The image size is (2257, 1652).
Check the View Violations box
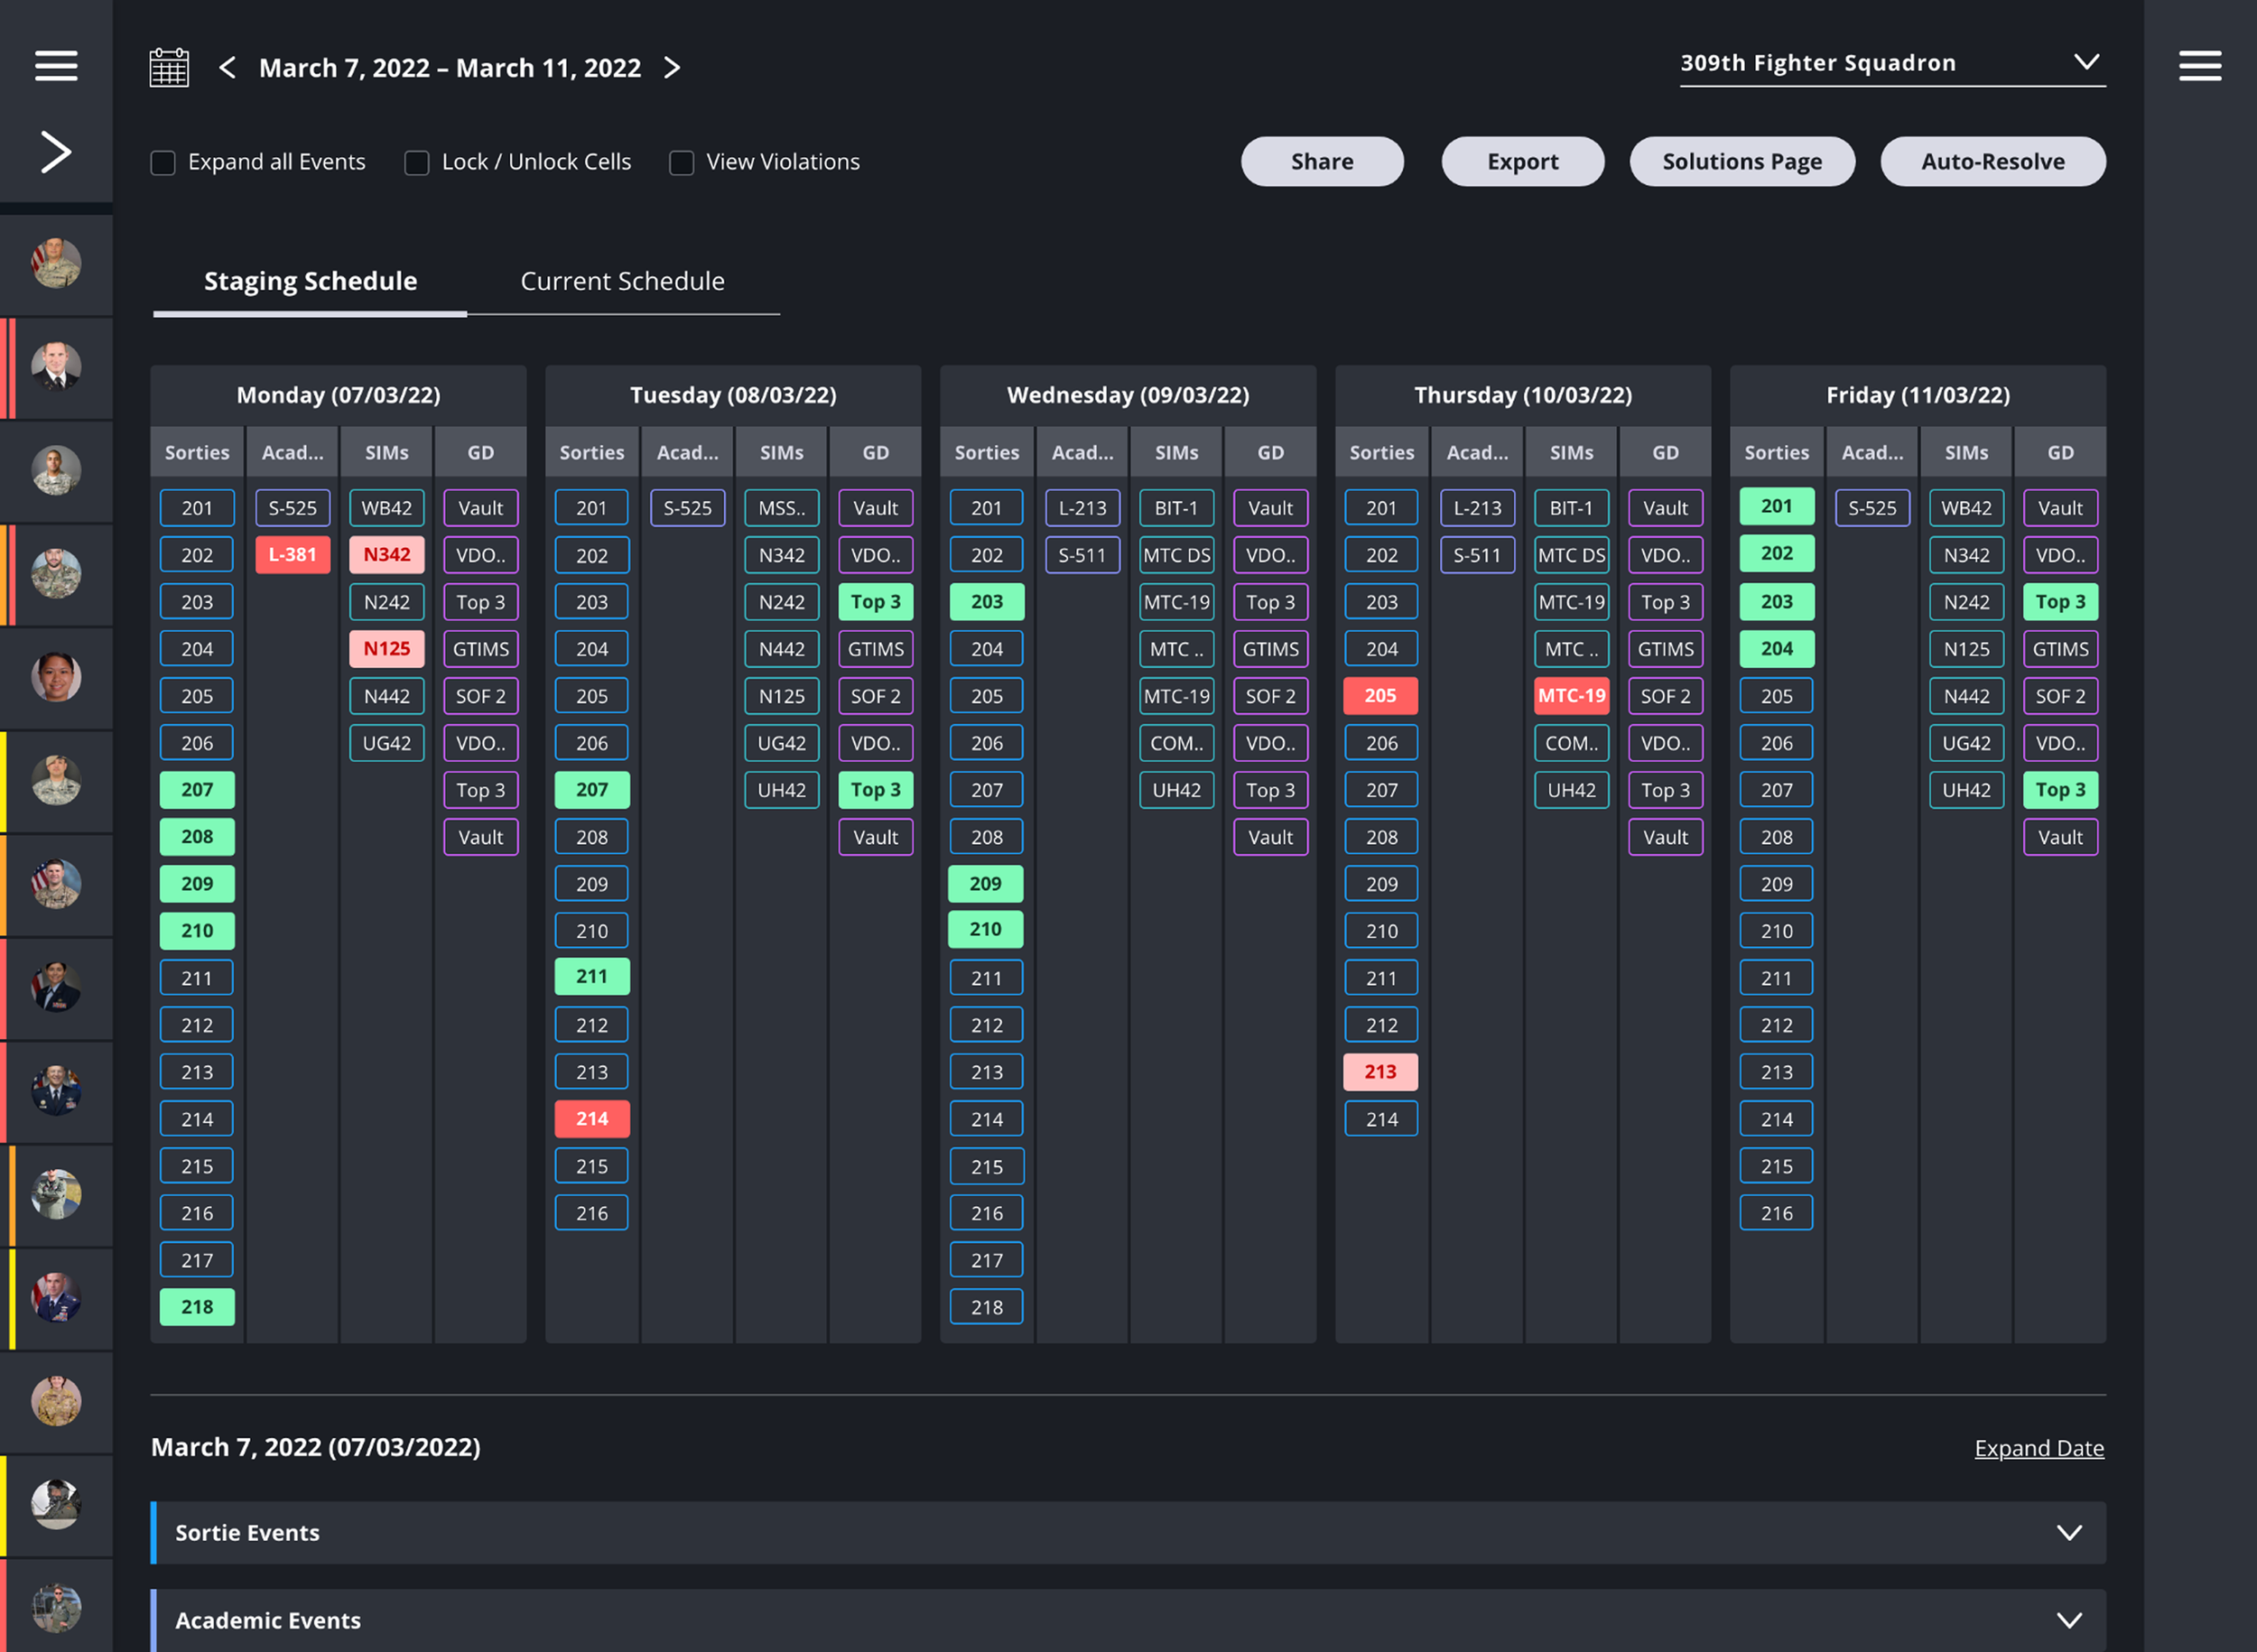point(682,163)
